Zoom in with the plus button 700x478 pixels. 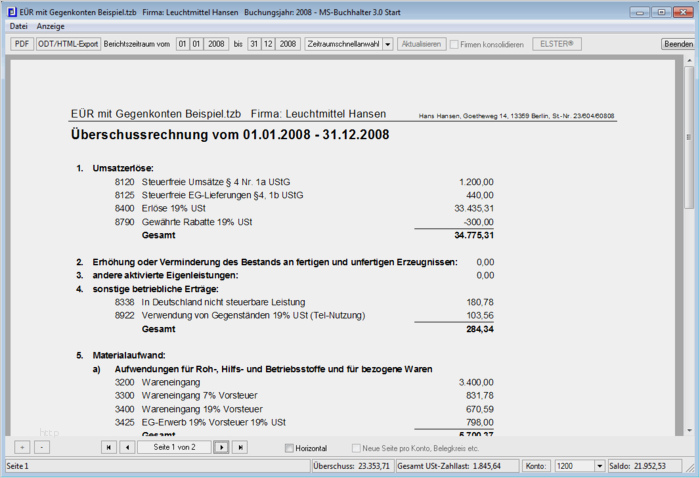pos(22,447)
